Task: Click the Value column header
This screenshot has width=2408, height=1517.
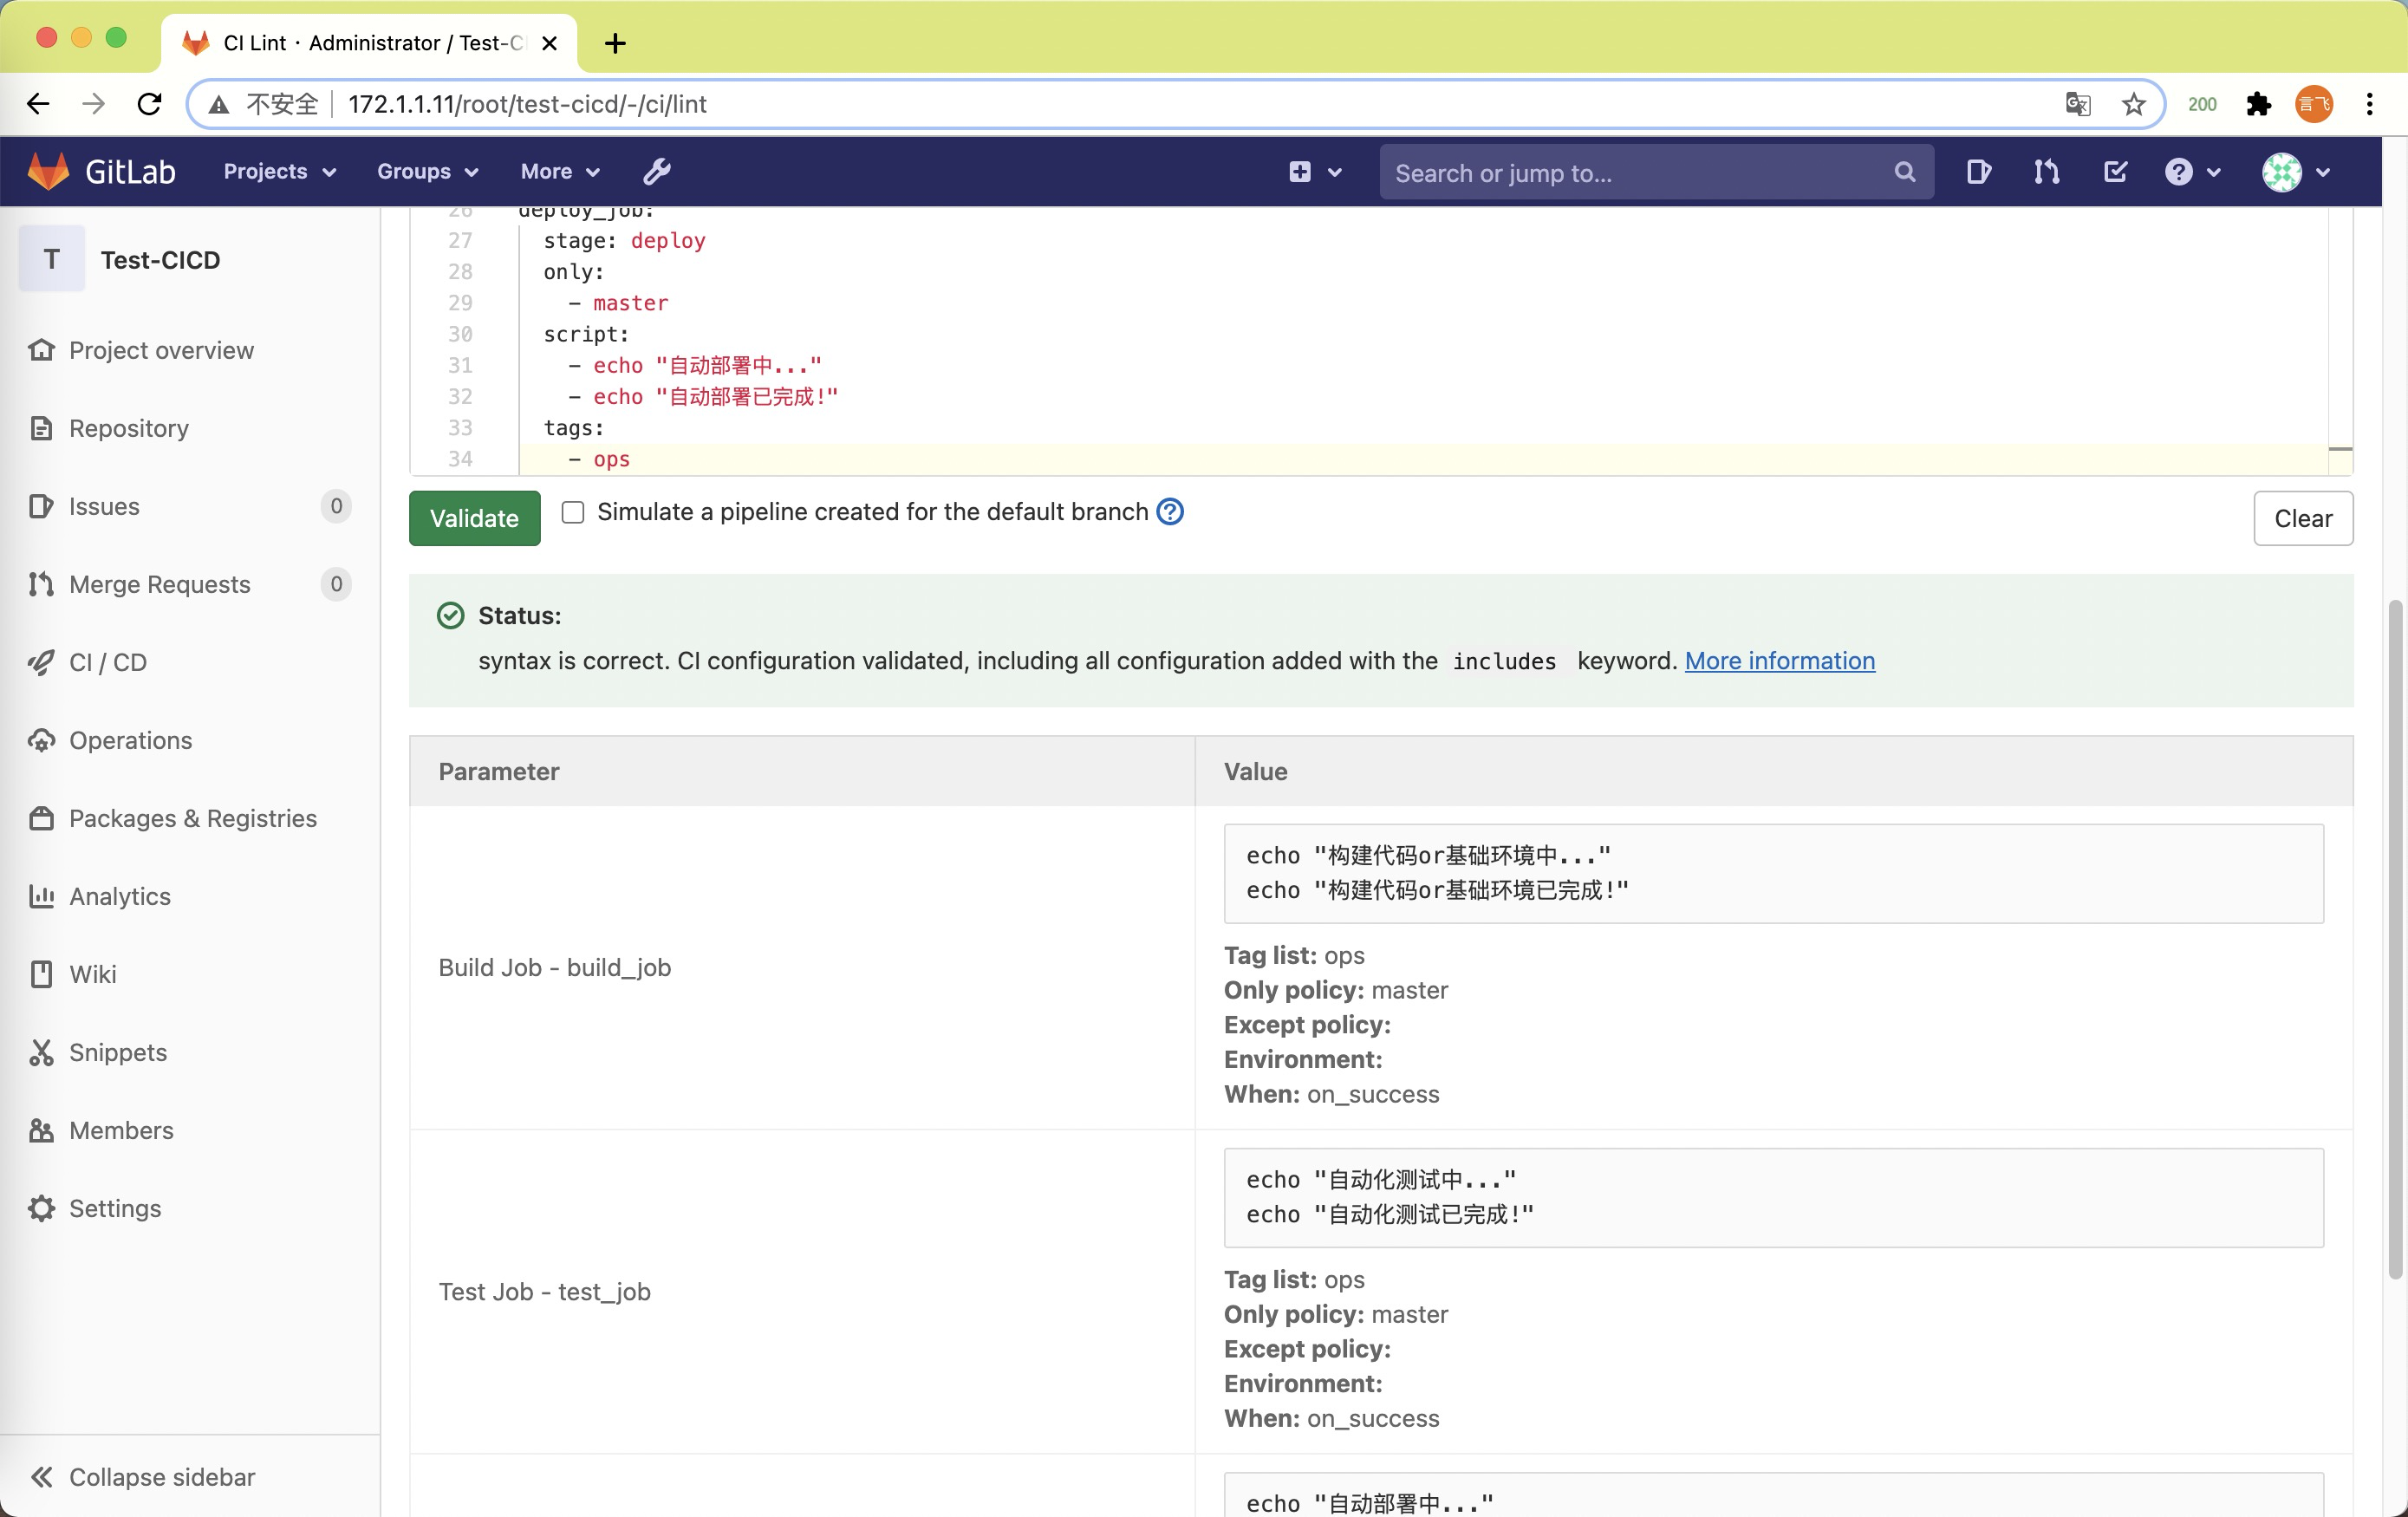Action: pyautogui.click(x=1774, y=771)
